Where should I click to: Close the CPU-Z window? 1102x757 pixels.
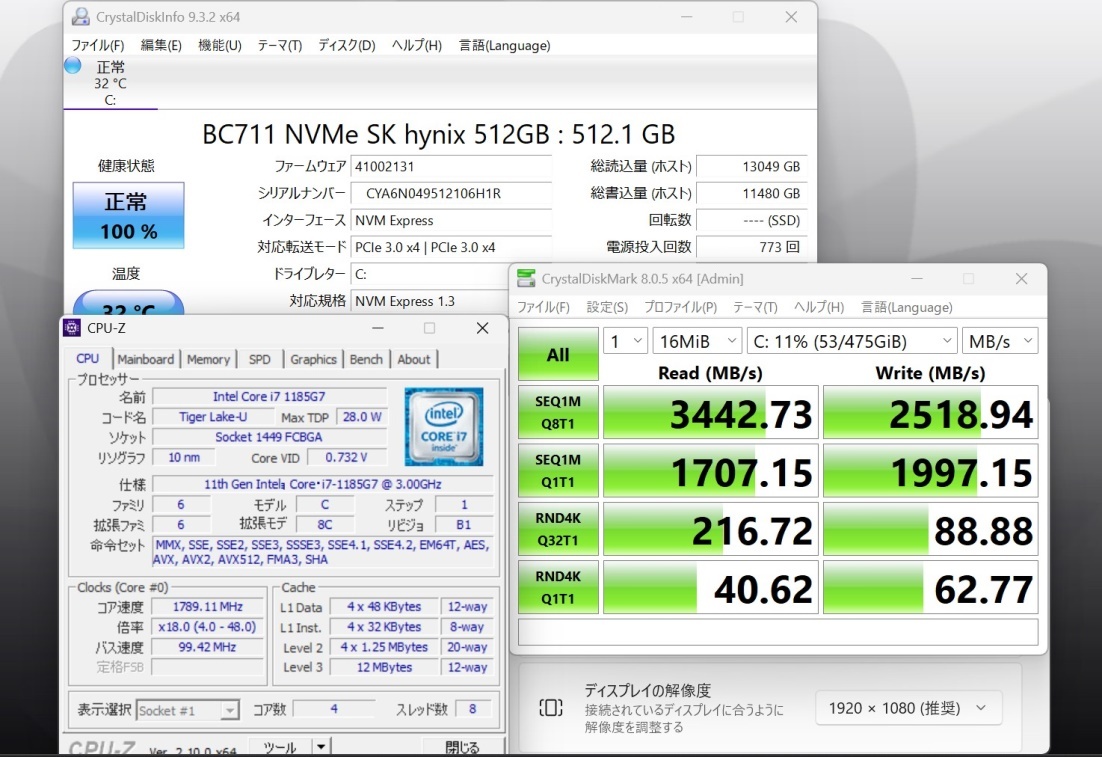(x=482, y=328)
